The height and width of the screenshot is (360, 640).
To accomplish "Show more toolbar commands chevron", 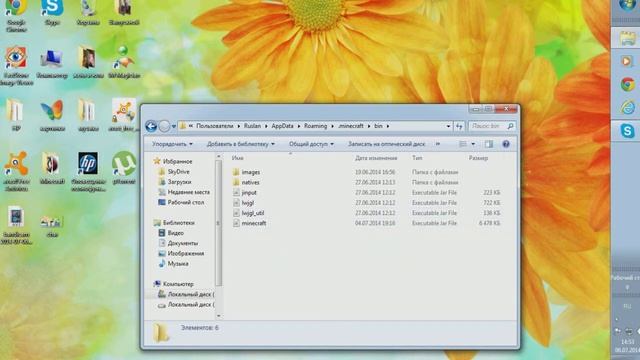I will pos(438,144).
